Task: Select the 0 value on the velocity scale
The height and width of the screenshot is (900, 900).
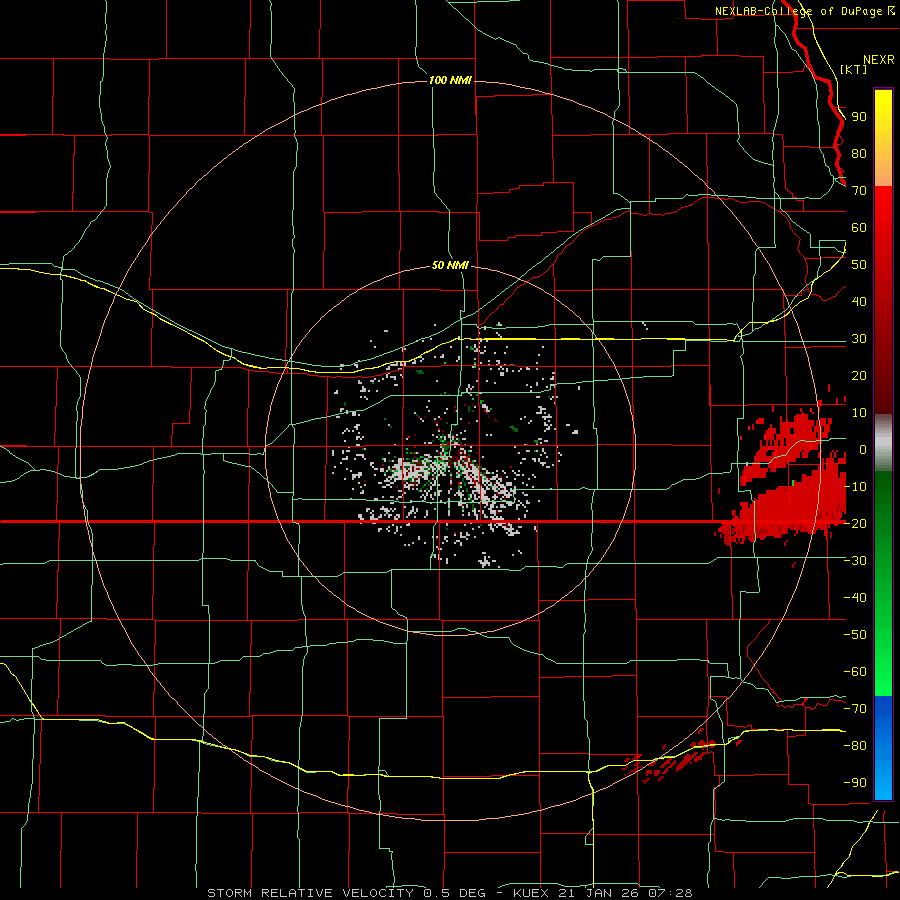Action: [x=863, y=450]
